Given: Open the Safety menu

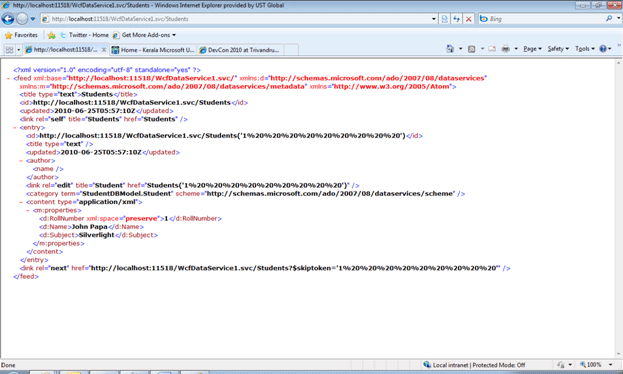Looking at the screenshot, I should coord(558,48).
